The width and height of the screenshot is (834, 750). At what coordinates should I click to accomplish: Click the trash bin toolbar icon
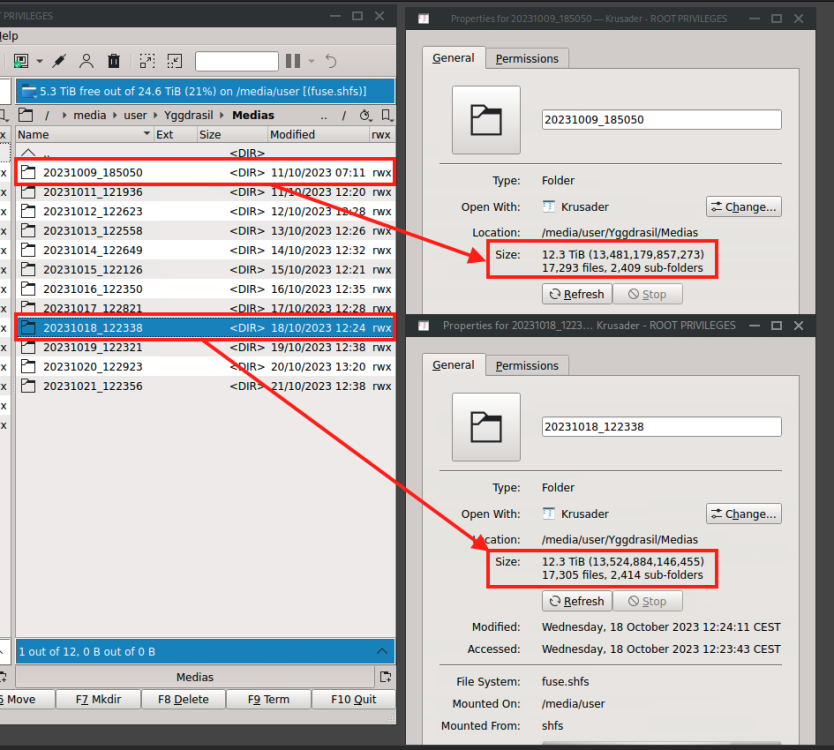tap(114, 61)
